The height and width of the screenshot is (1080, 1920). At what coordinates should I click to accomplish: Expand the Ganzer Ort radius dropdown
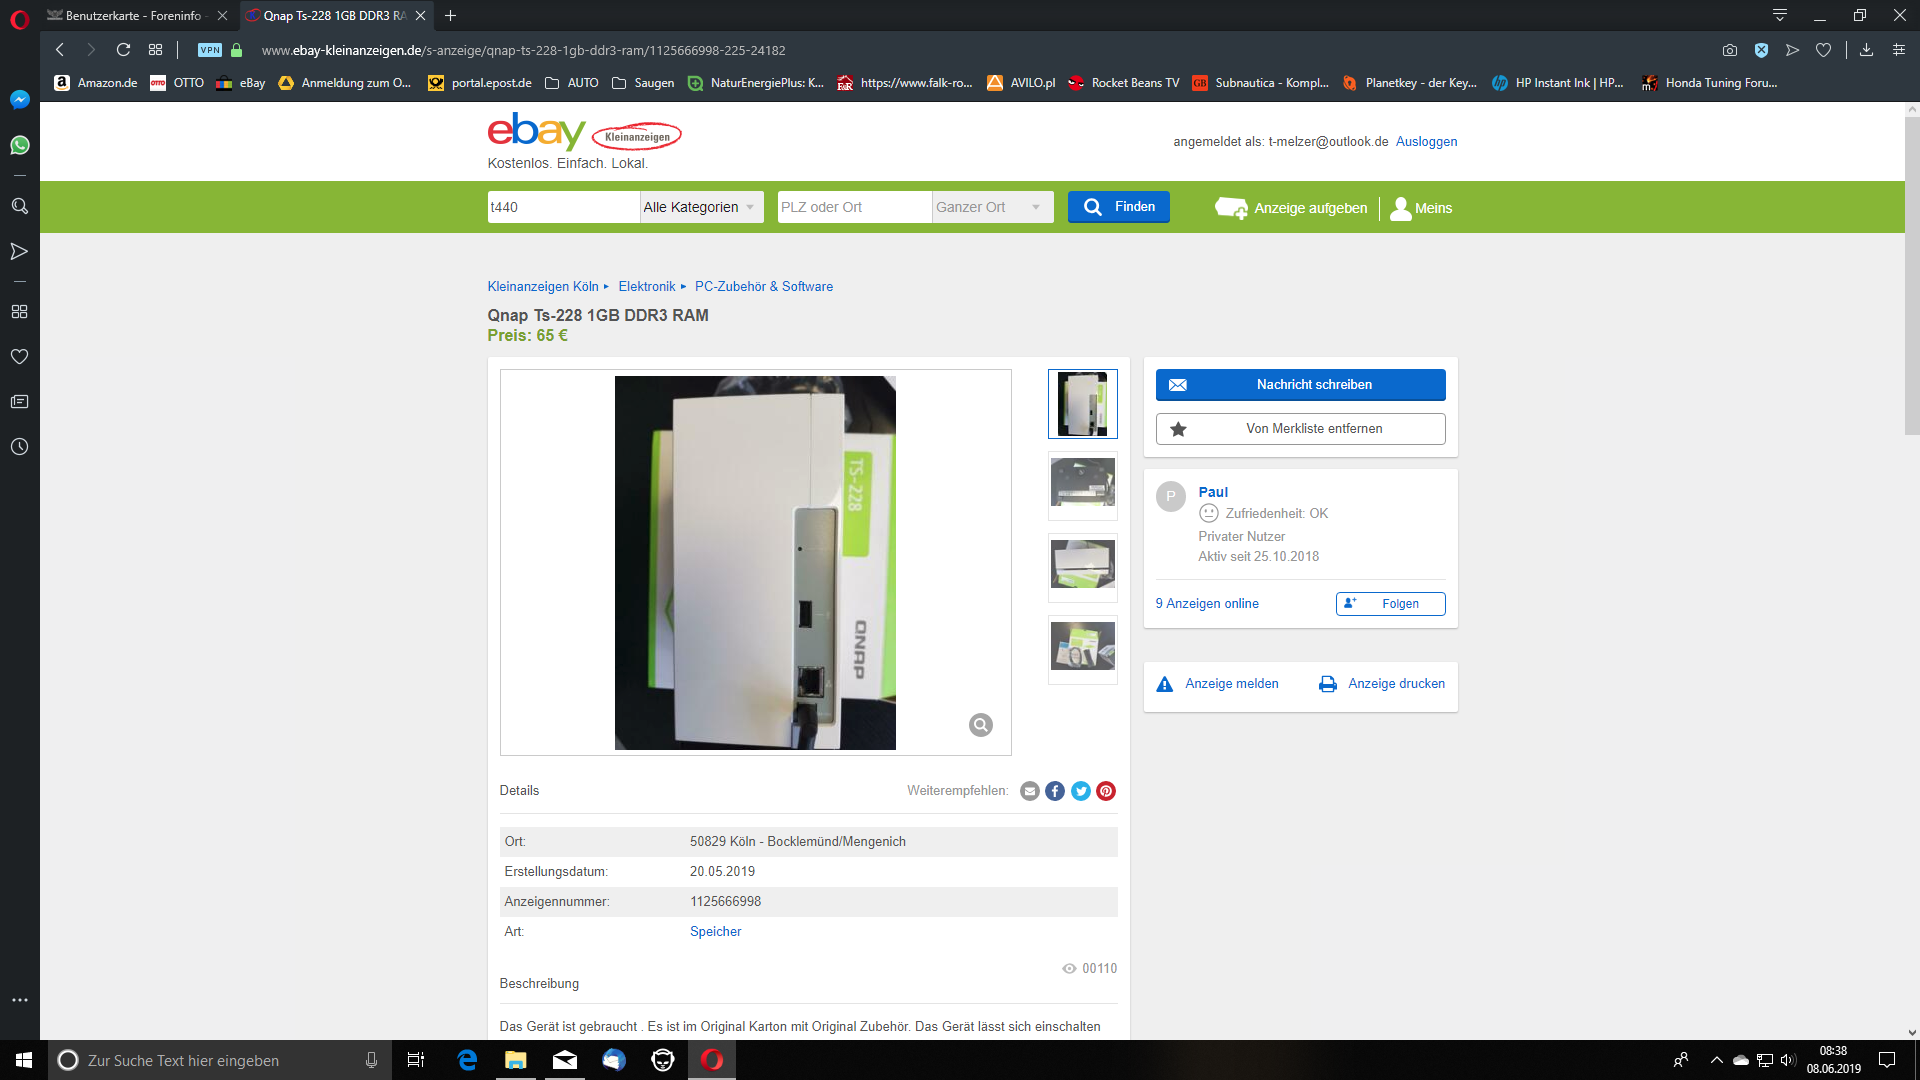coord(991,207)
